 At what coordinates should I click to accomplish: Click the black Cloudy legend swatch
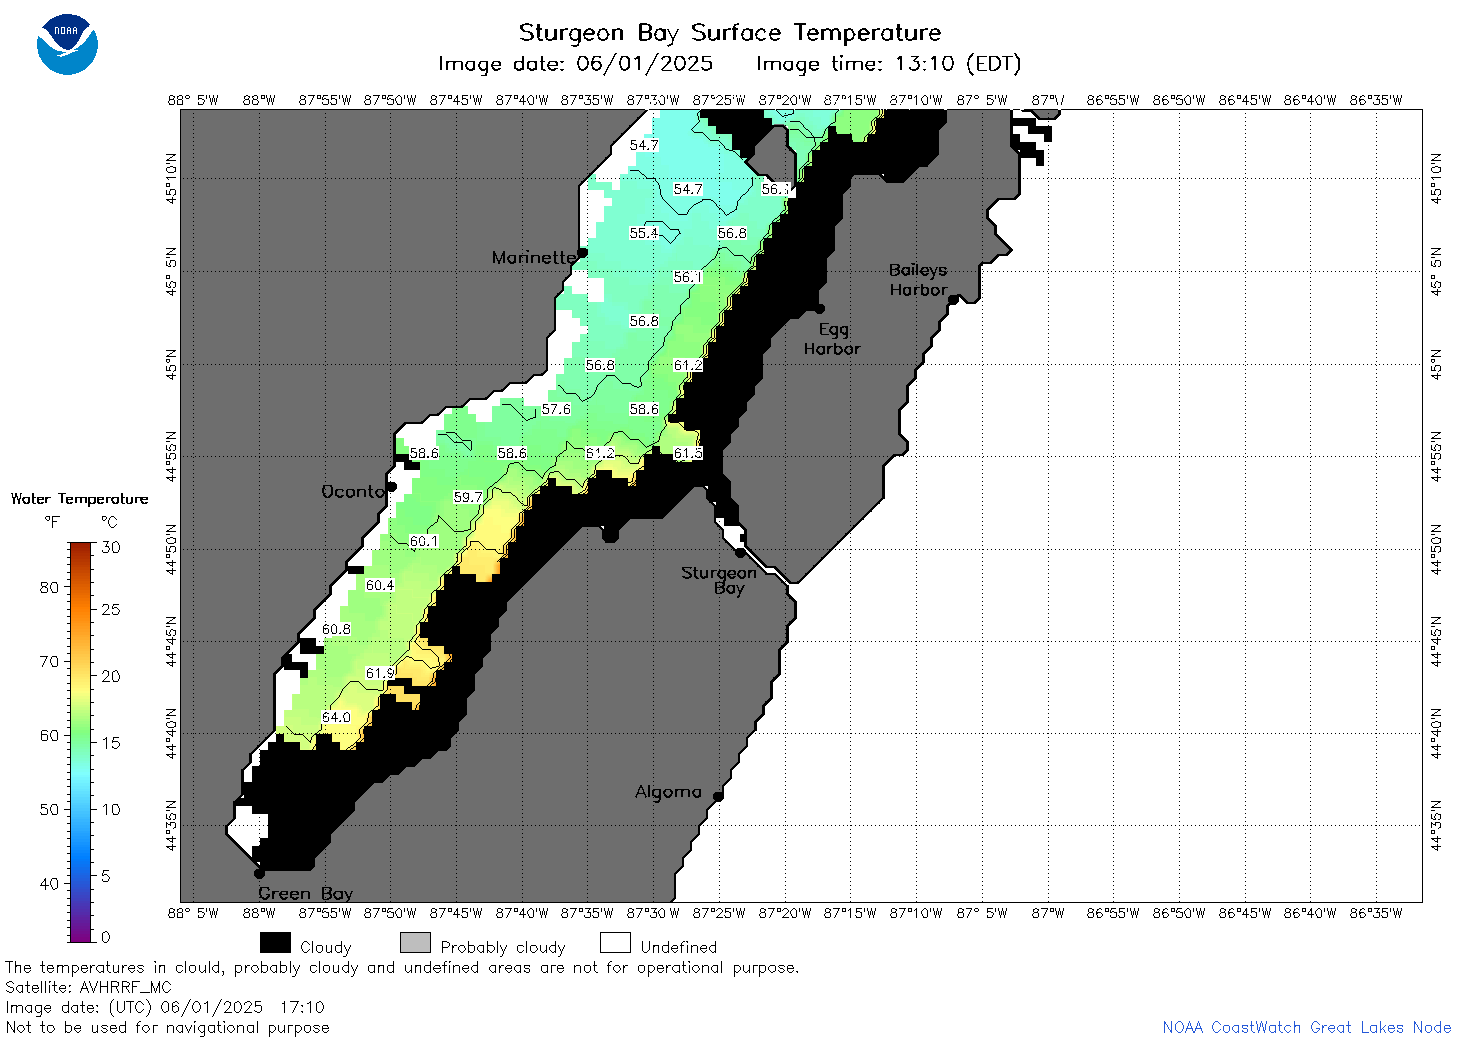tap(275, 943)
